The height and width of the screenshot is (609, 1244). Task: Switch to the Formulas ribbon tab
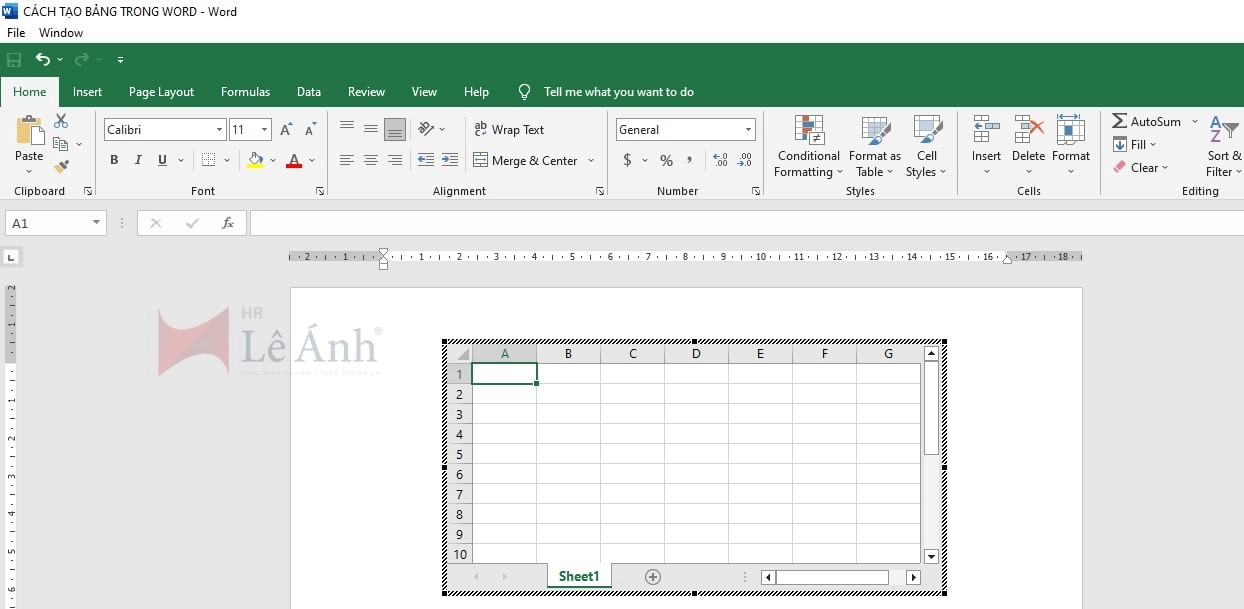tap(245, 92)
